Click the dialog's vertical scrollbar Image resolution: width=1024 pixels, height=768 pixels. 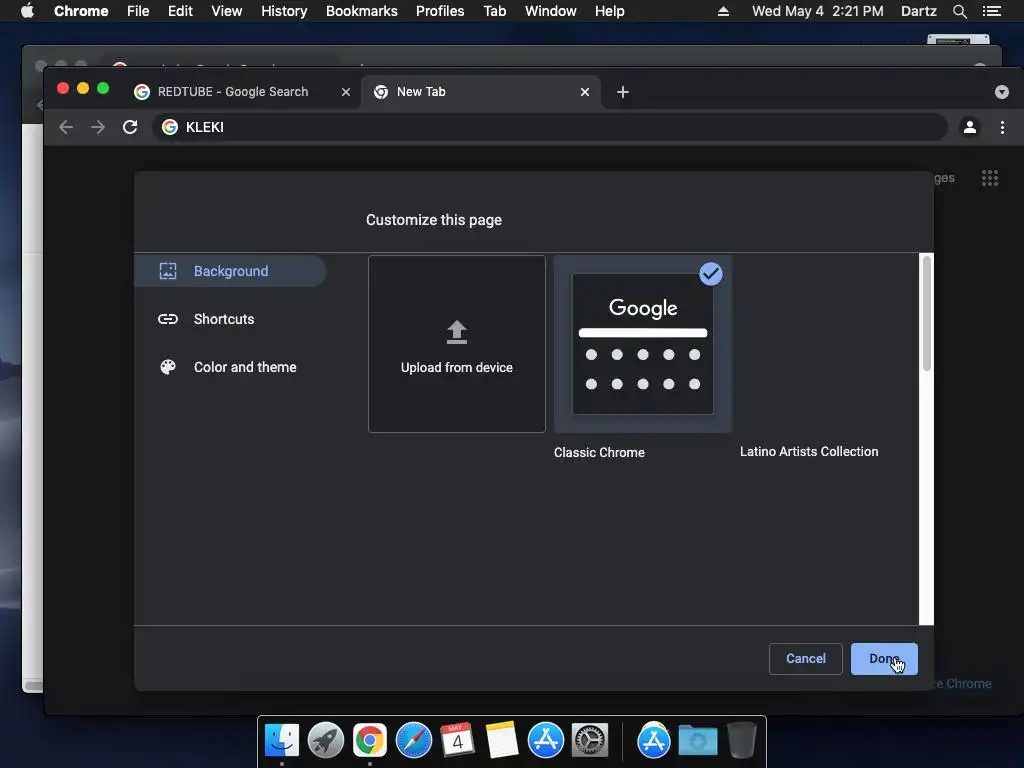click(926, 313)
